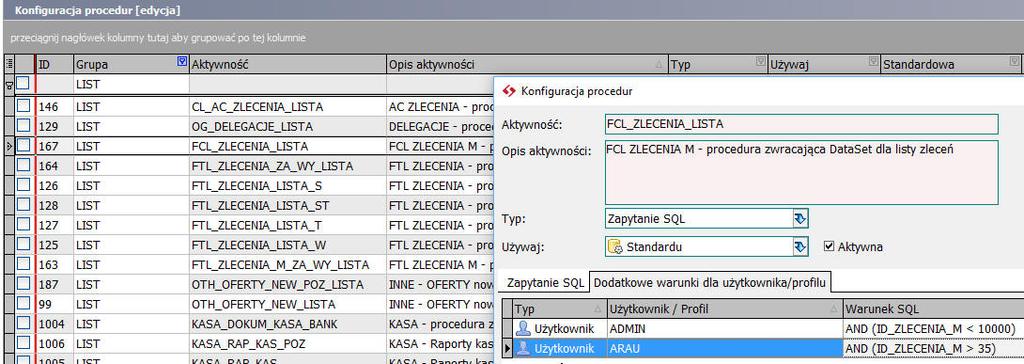The height and width of the screenshot is (364, 1024).
Task: Tick checkbox for row ID 126
Action: pos(24,186)
